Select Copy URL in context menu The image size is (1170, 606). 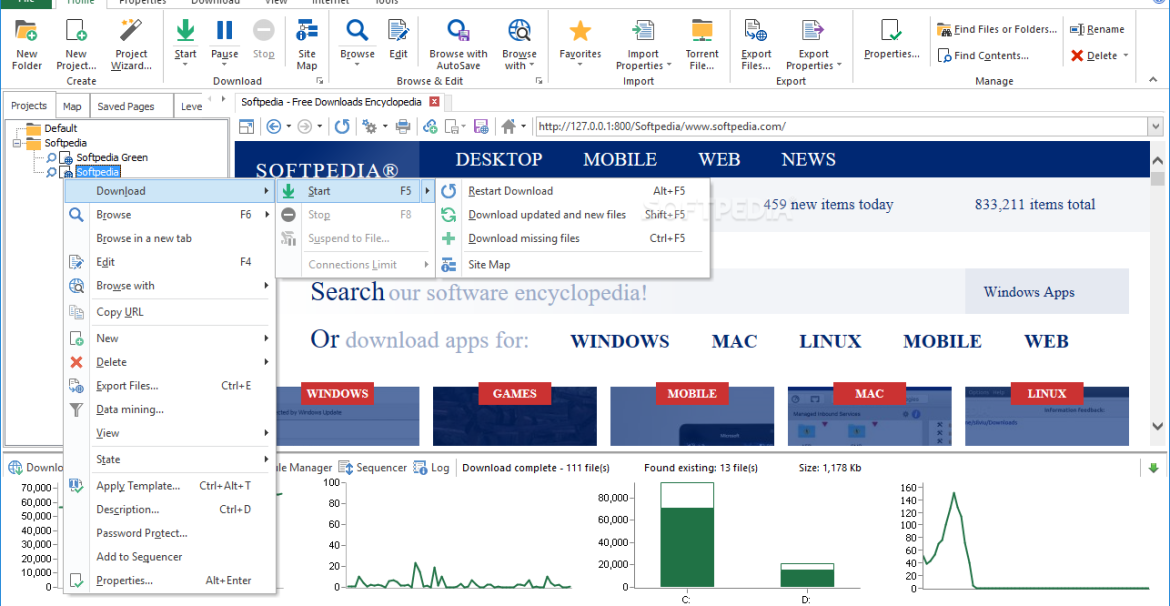pyautogui.click(x=170, y=312)
